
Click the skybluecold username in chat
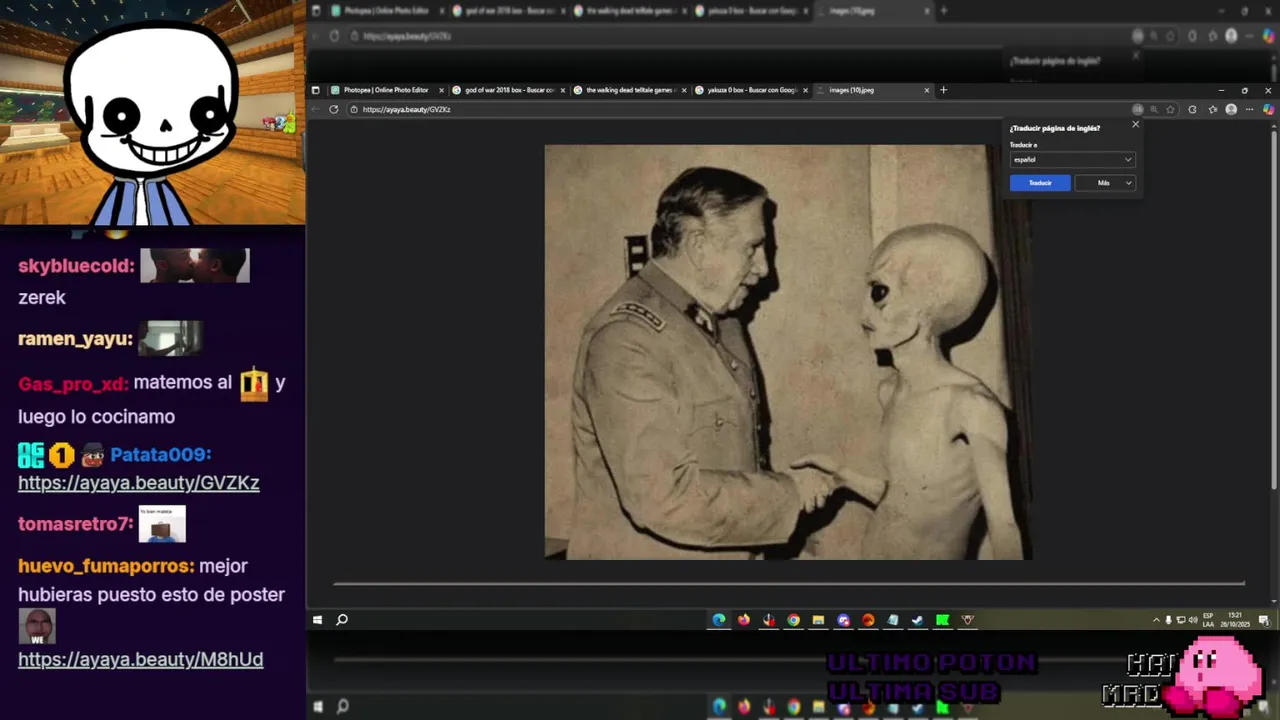(76, 267)
